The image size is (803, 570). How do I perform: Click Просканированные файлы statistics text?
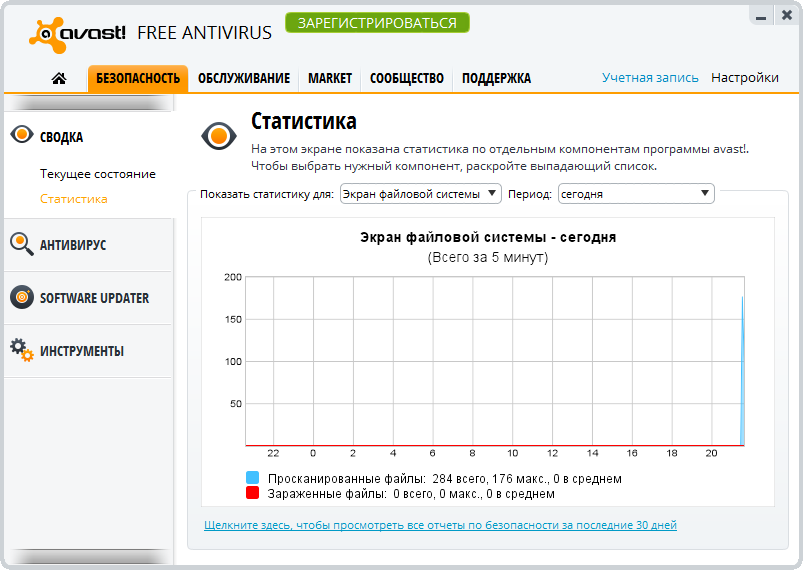[445, 479]
